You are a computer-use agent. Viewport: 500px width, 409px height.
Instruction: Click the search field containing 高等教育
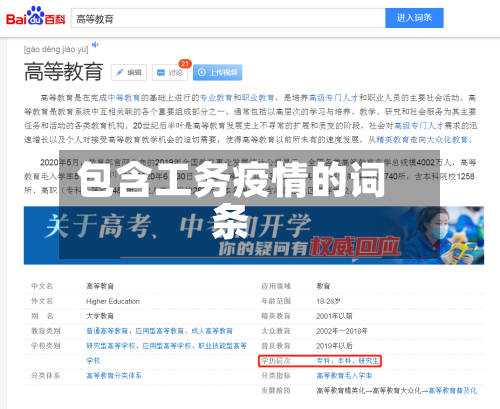click(x=228, y=18)
